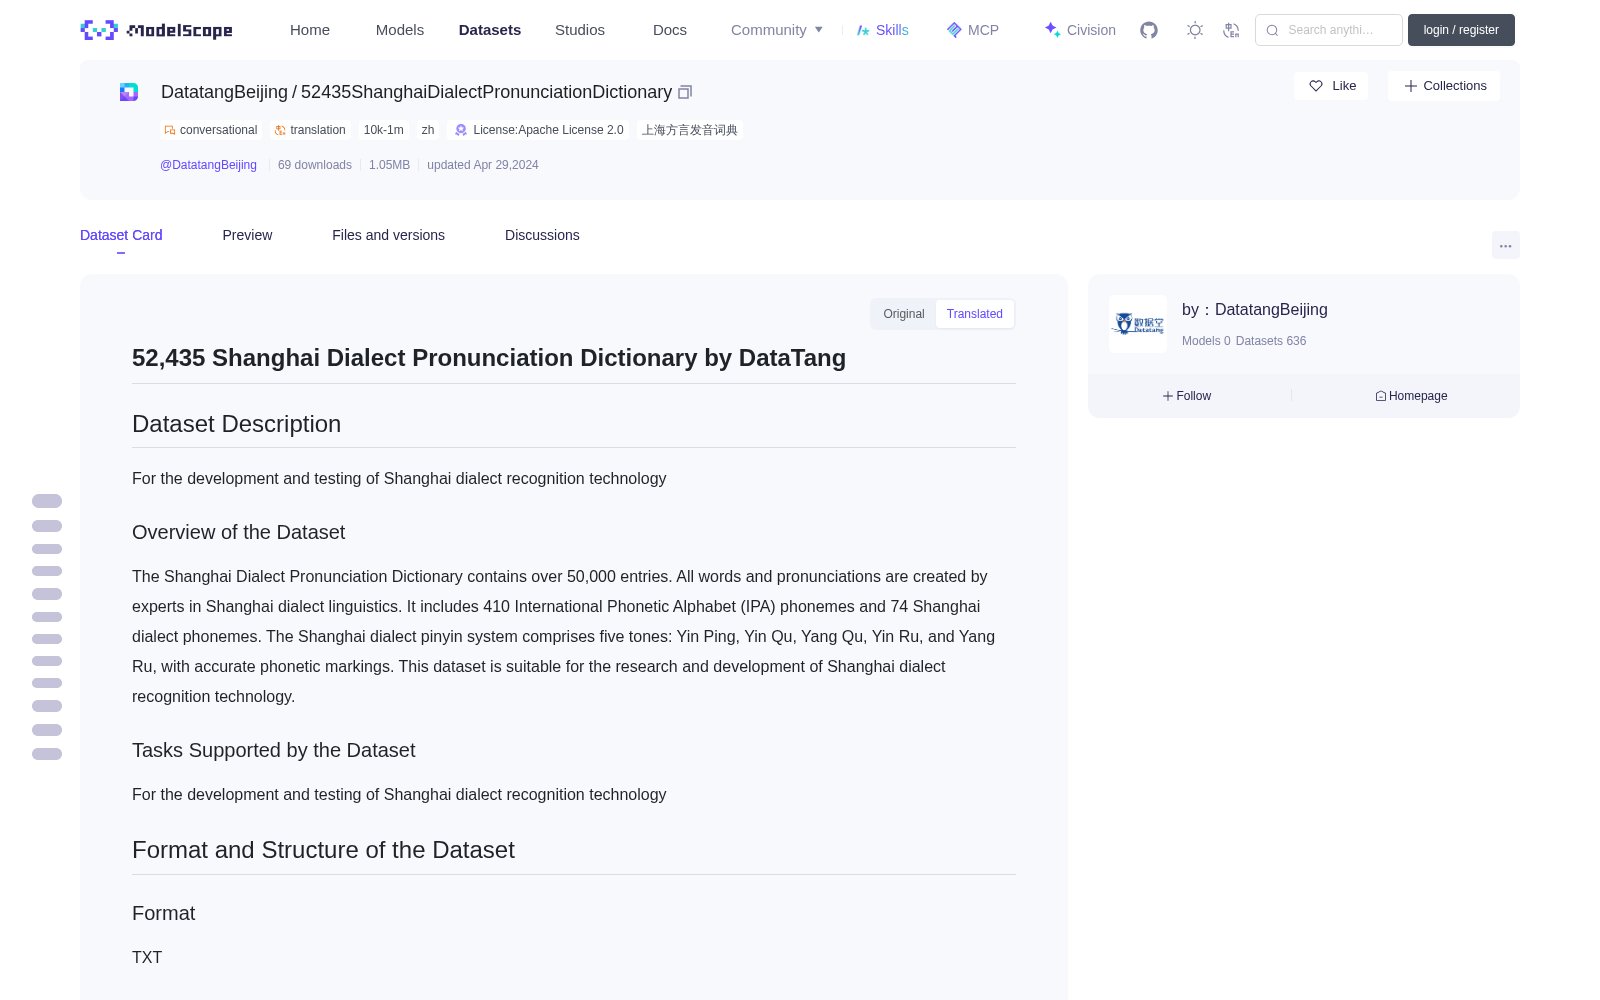Focus the search anything field
This screenshot has height=1000, width=1600.
[1329, 30]
